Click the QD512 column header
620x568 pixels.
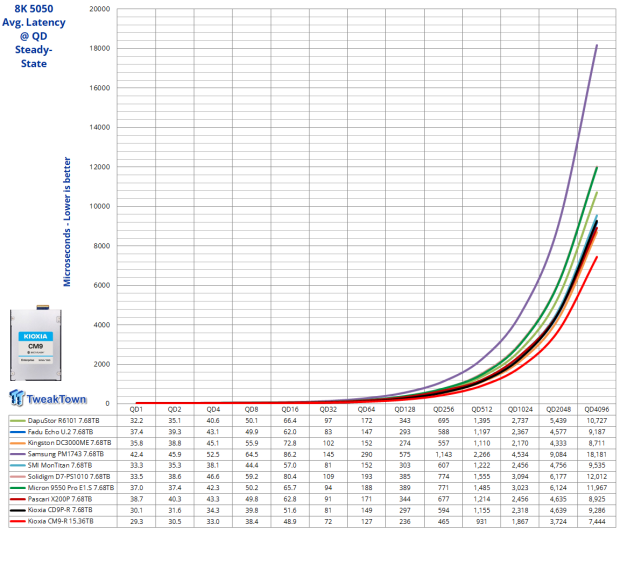coord(482,409)
